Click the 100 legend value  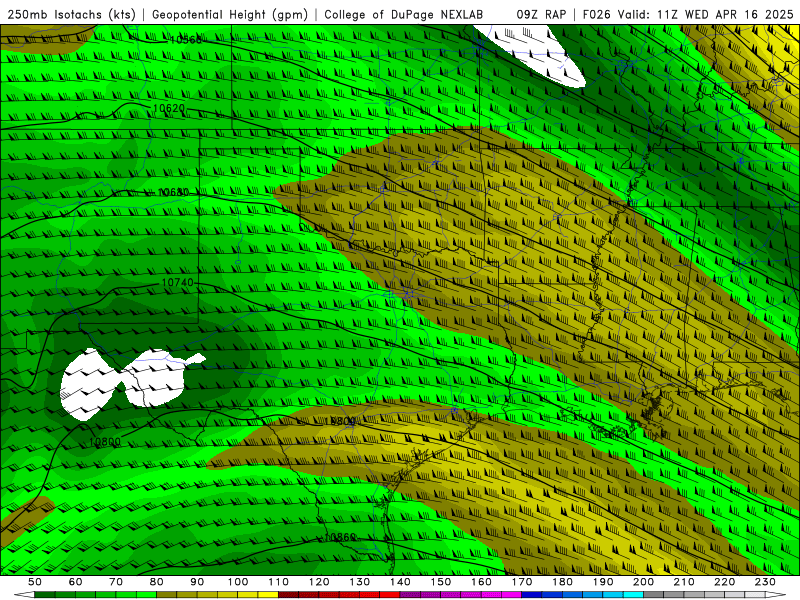coord(238,582)
